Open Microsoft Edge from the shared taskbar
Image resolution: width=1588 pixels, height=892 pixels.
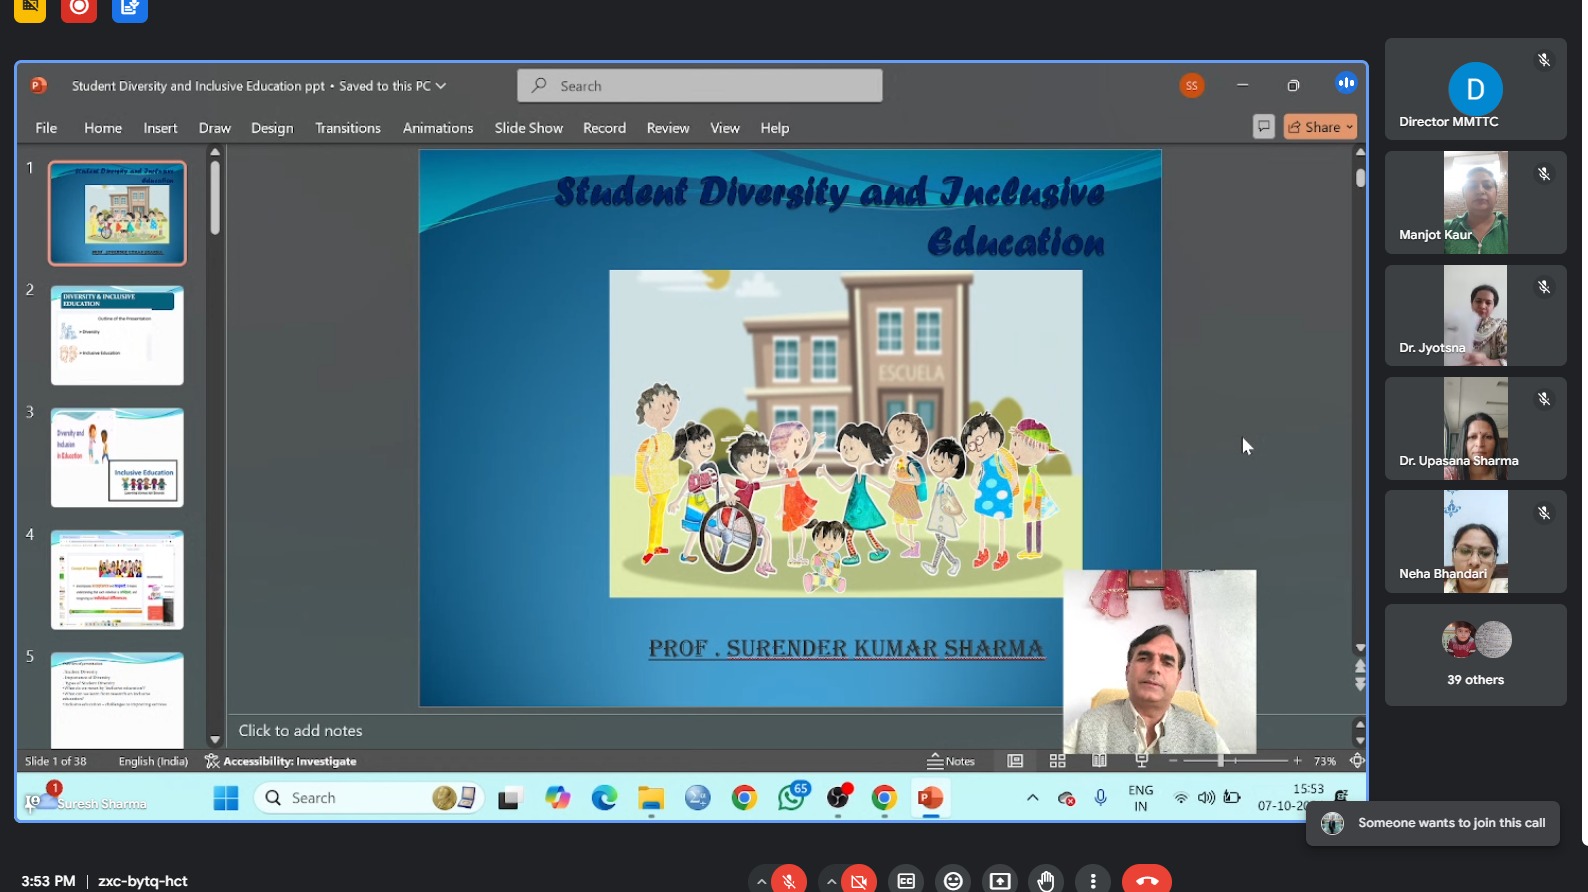(604, 798)
